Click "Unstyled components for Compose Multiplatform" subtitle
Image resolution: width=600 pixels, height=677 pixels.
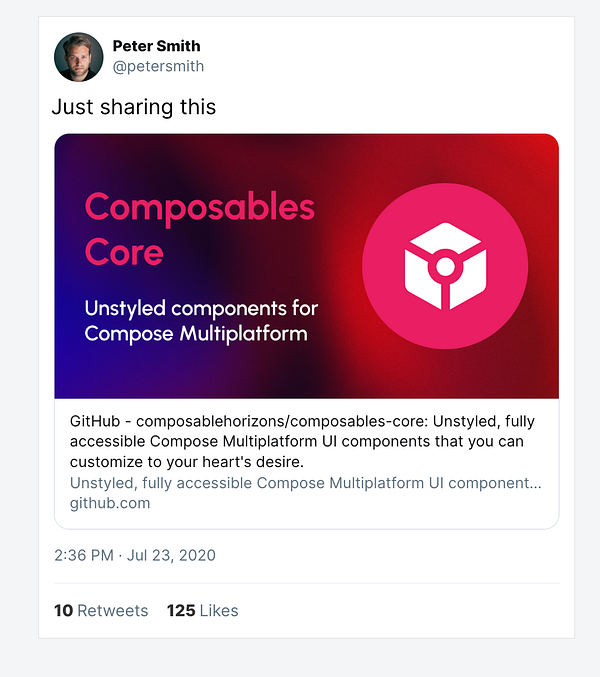click(201, 320)
